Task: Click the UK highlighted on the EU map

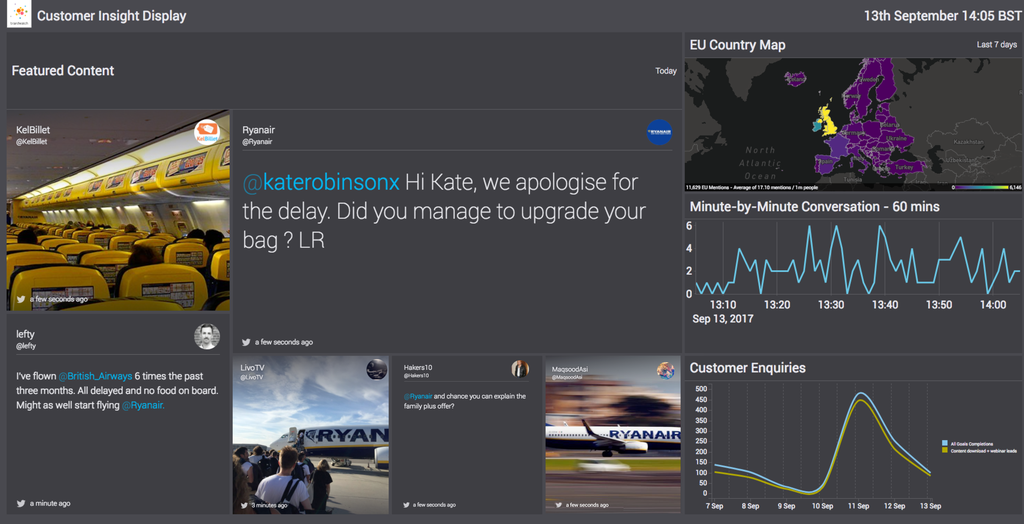Action: [826, 120]
